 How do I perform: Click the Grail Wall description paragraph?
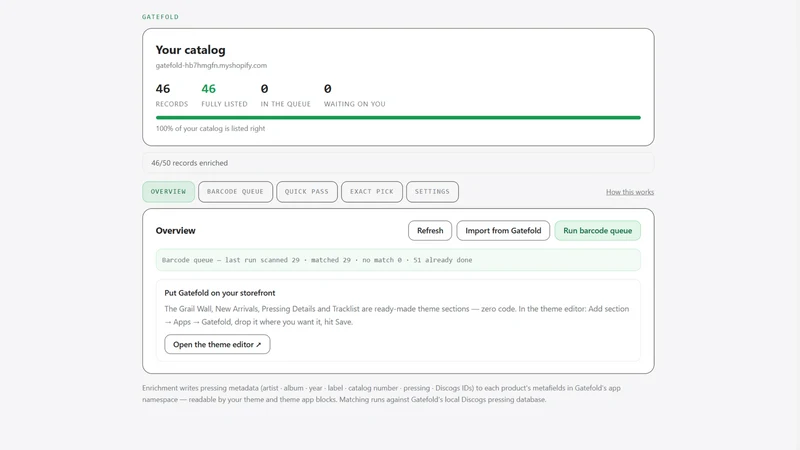coord(396,315)
